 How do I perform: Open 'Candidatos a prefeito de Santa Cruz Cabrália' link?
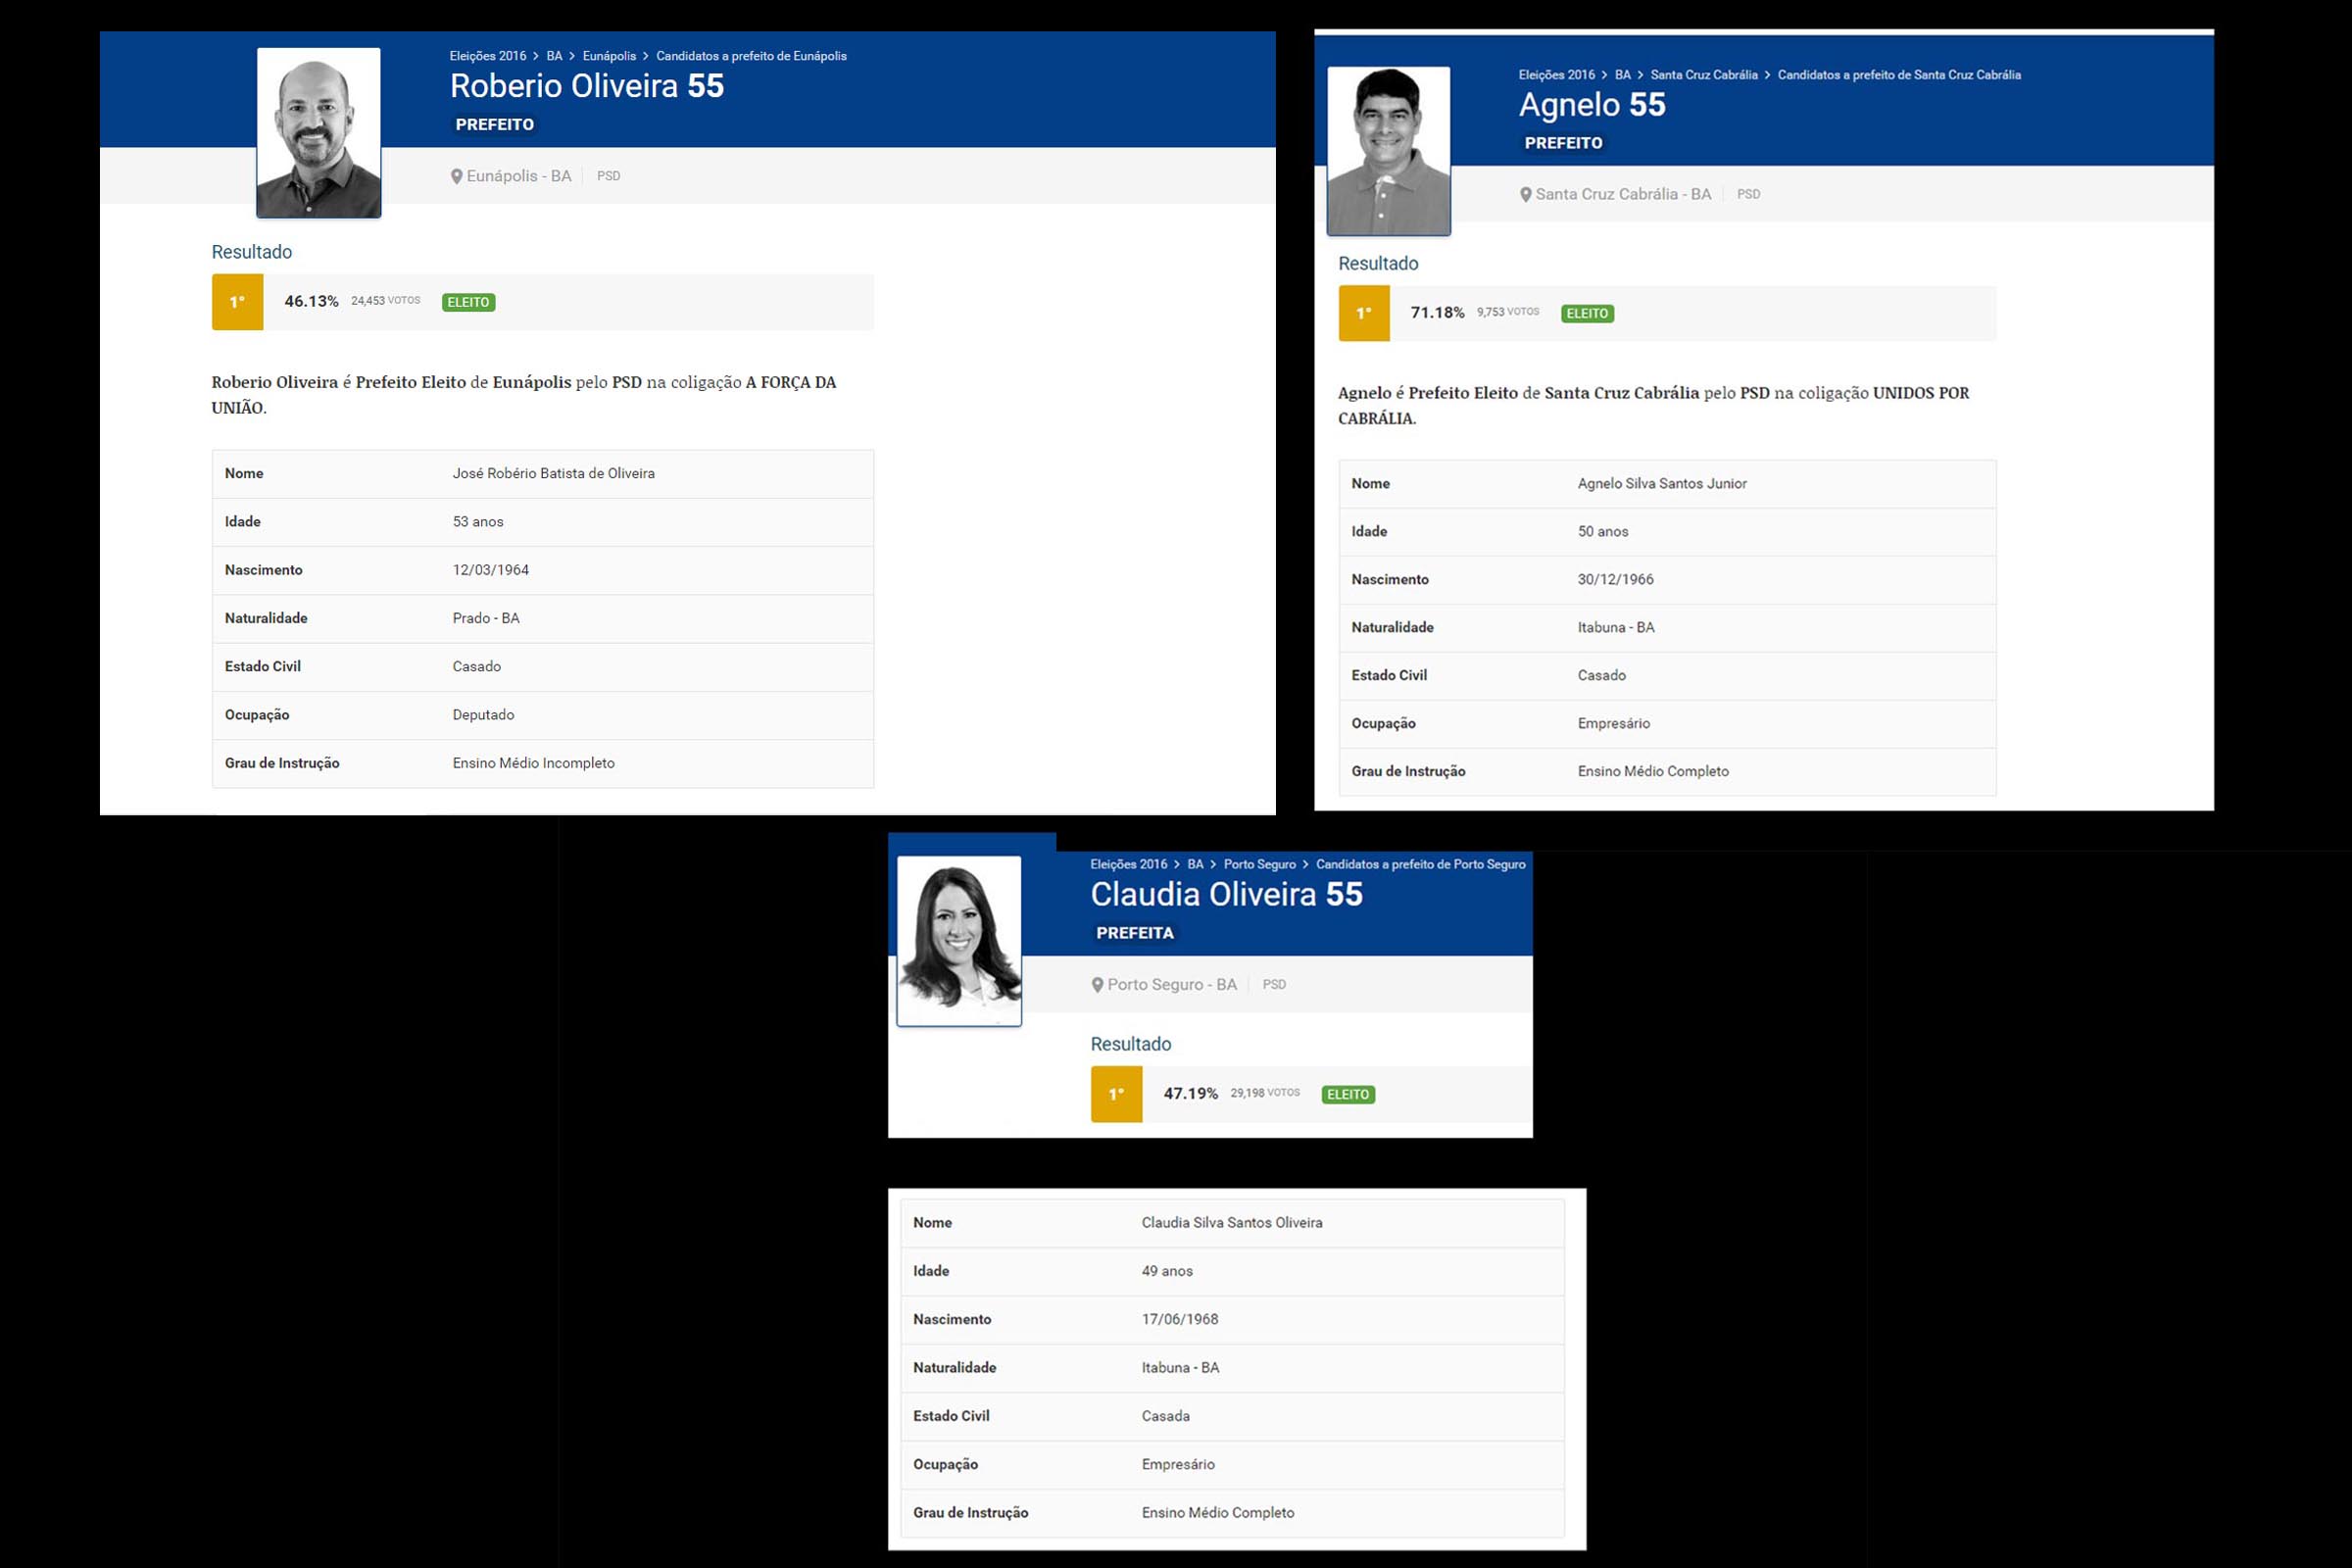click(x=1898, y=75)
